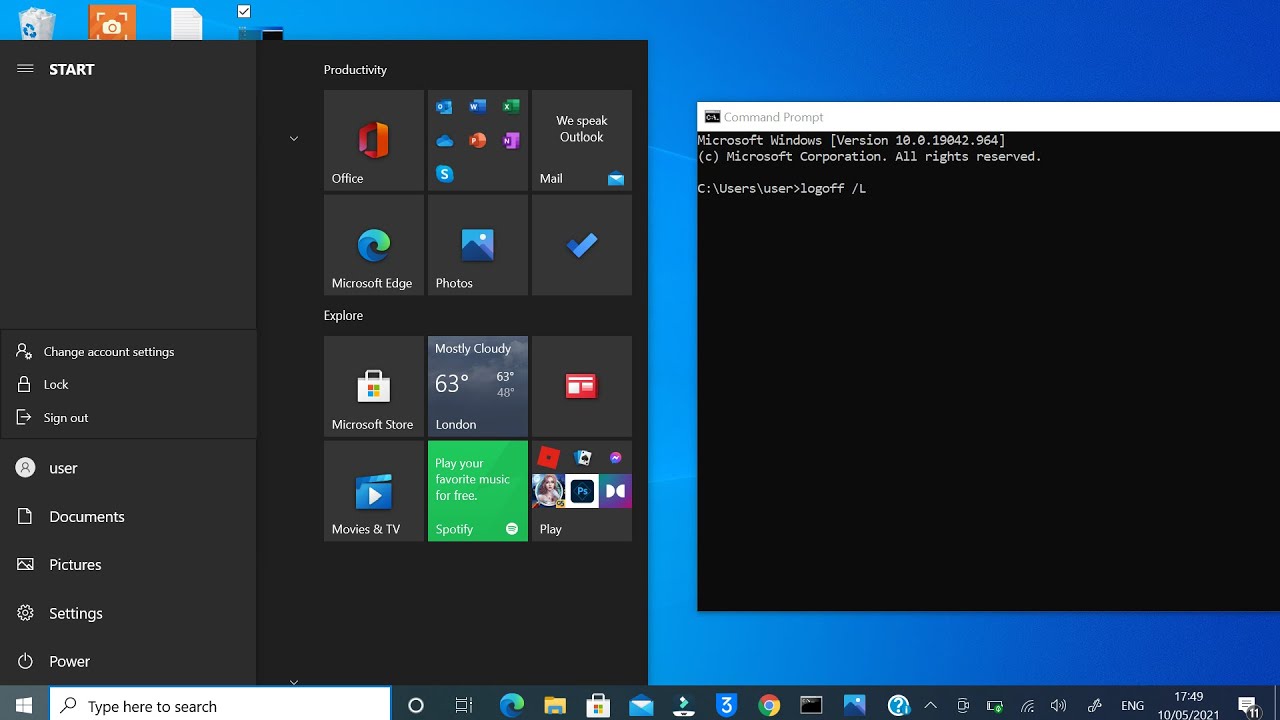1280x720 pixels.
Task: Open the Spotify tile
Action: [x=478, y=491]
